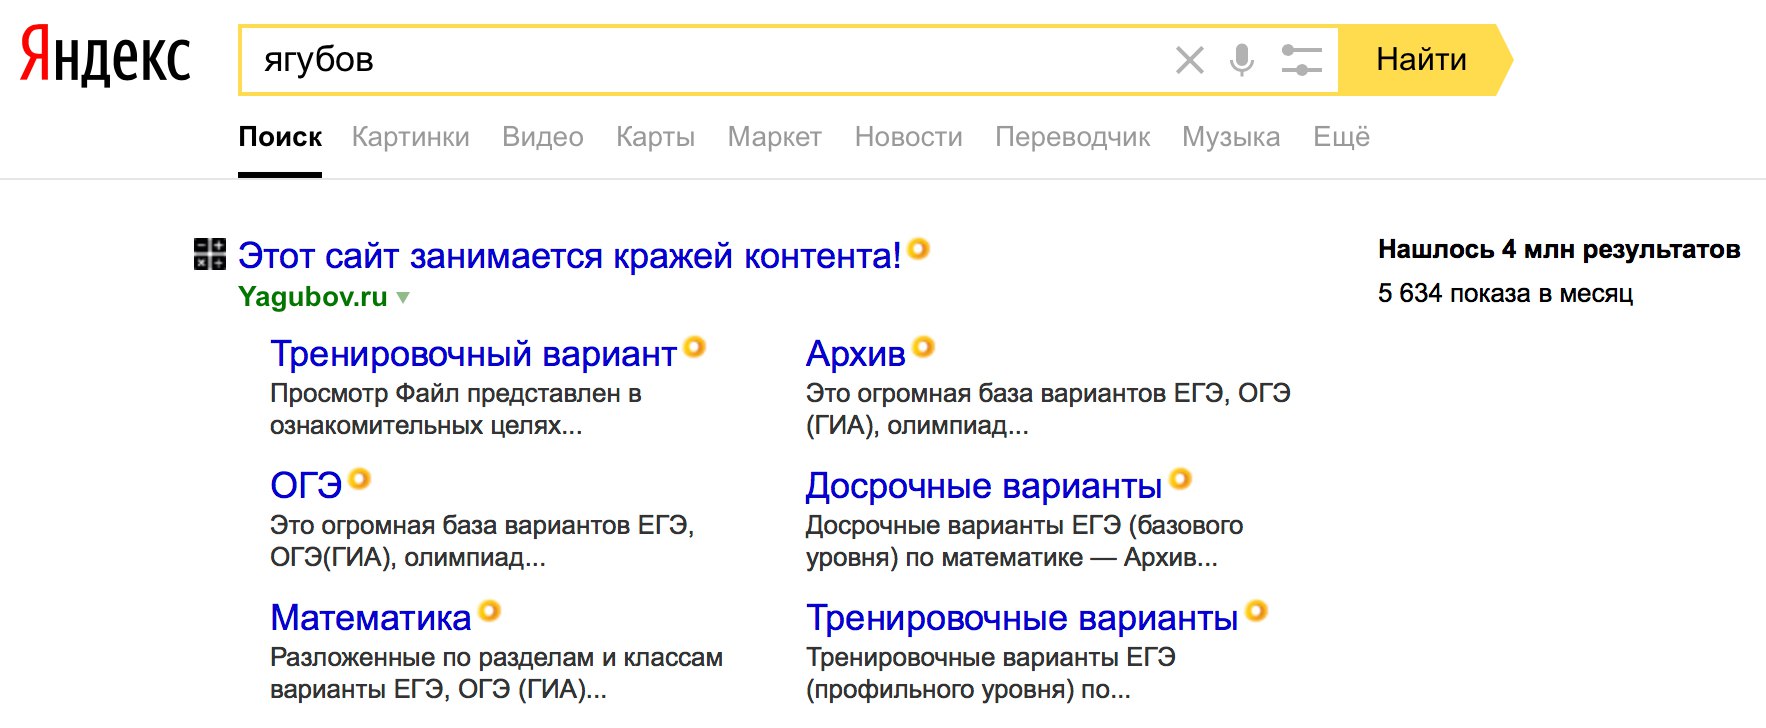Click text '5 634 показа в месяц'

pyautogui.click(x=1505, y=293)
